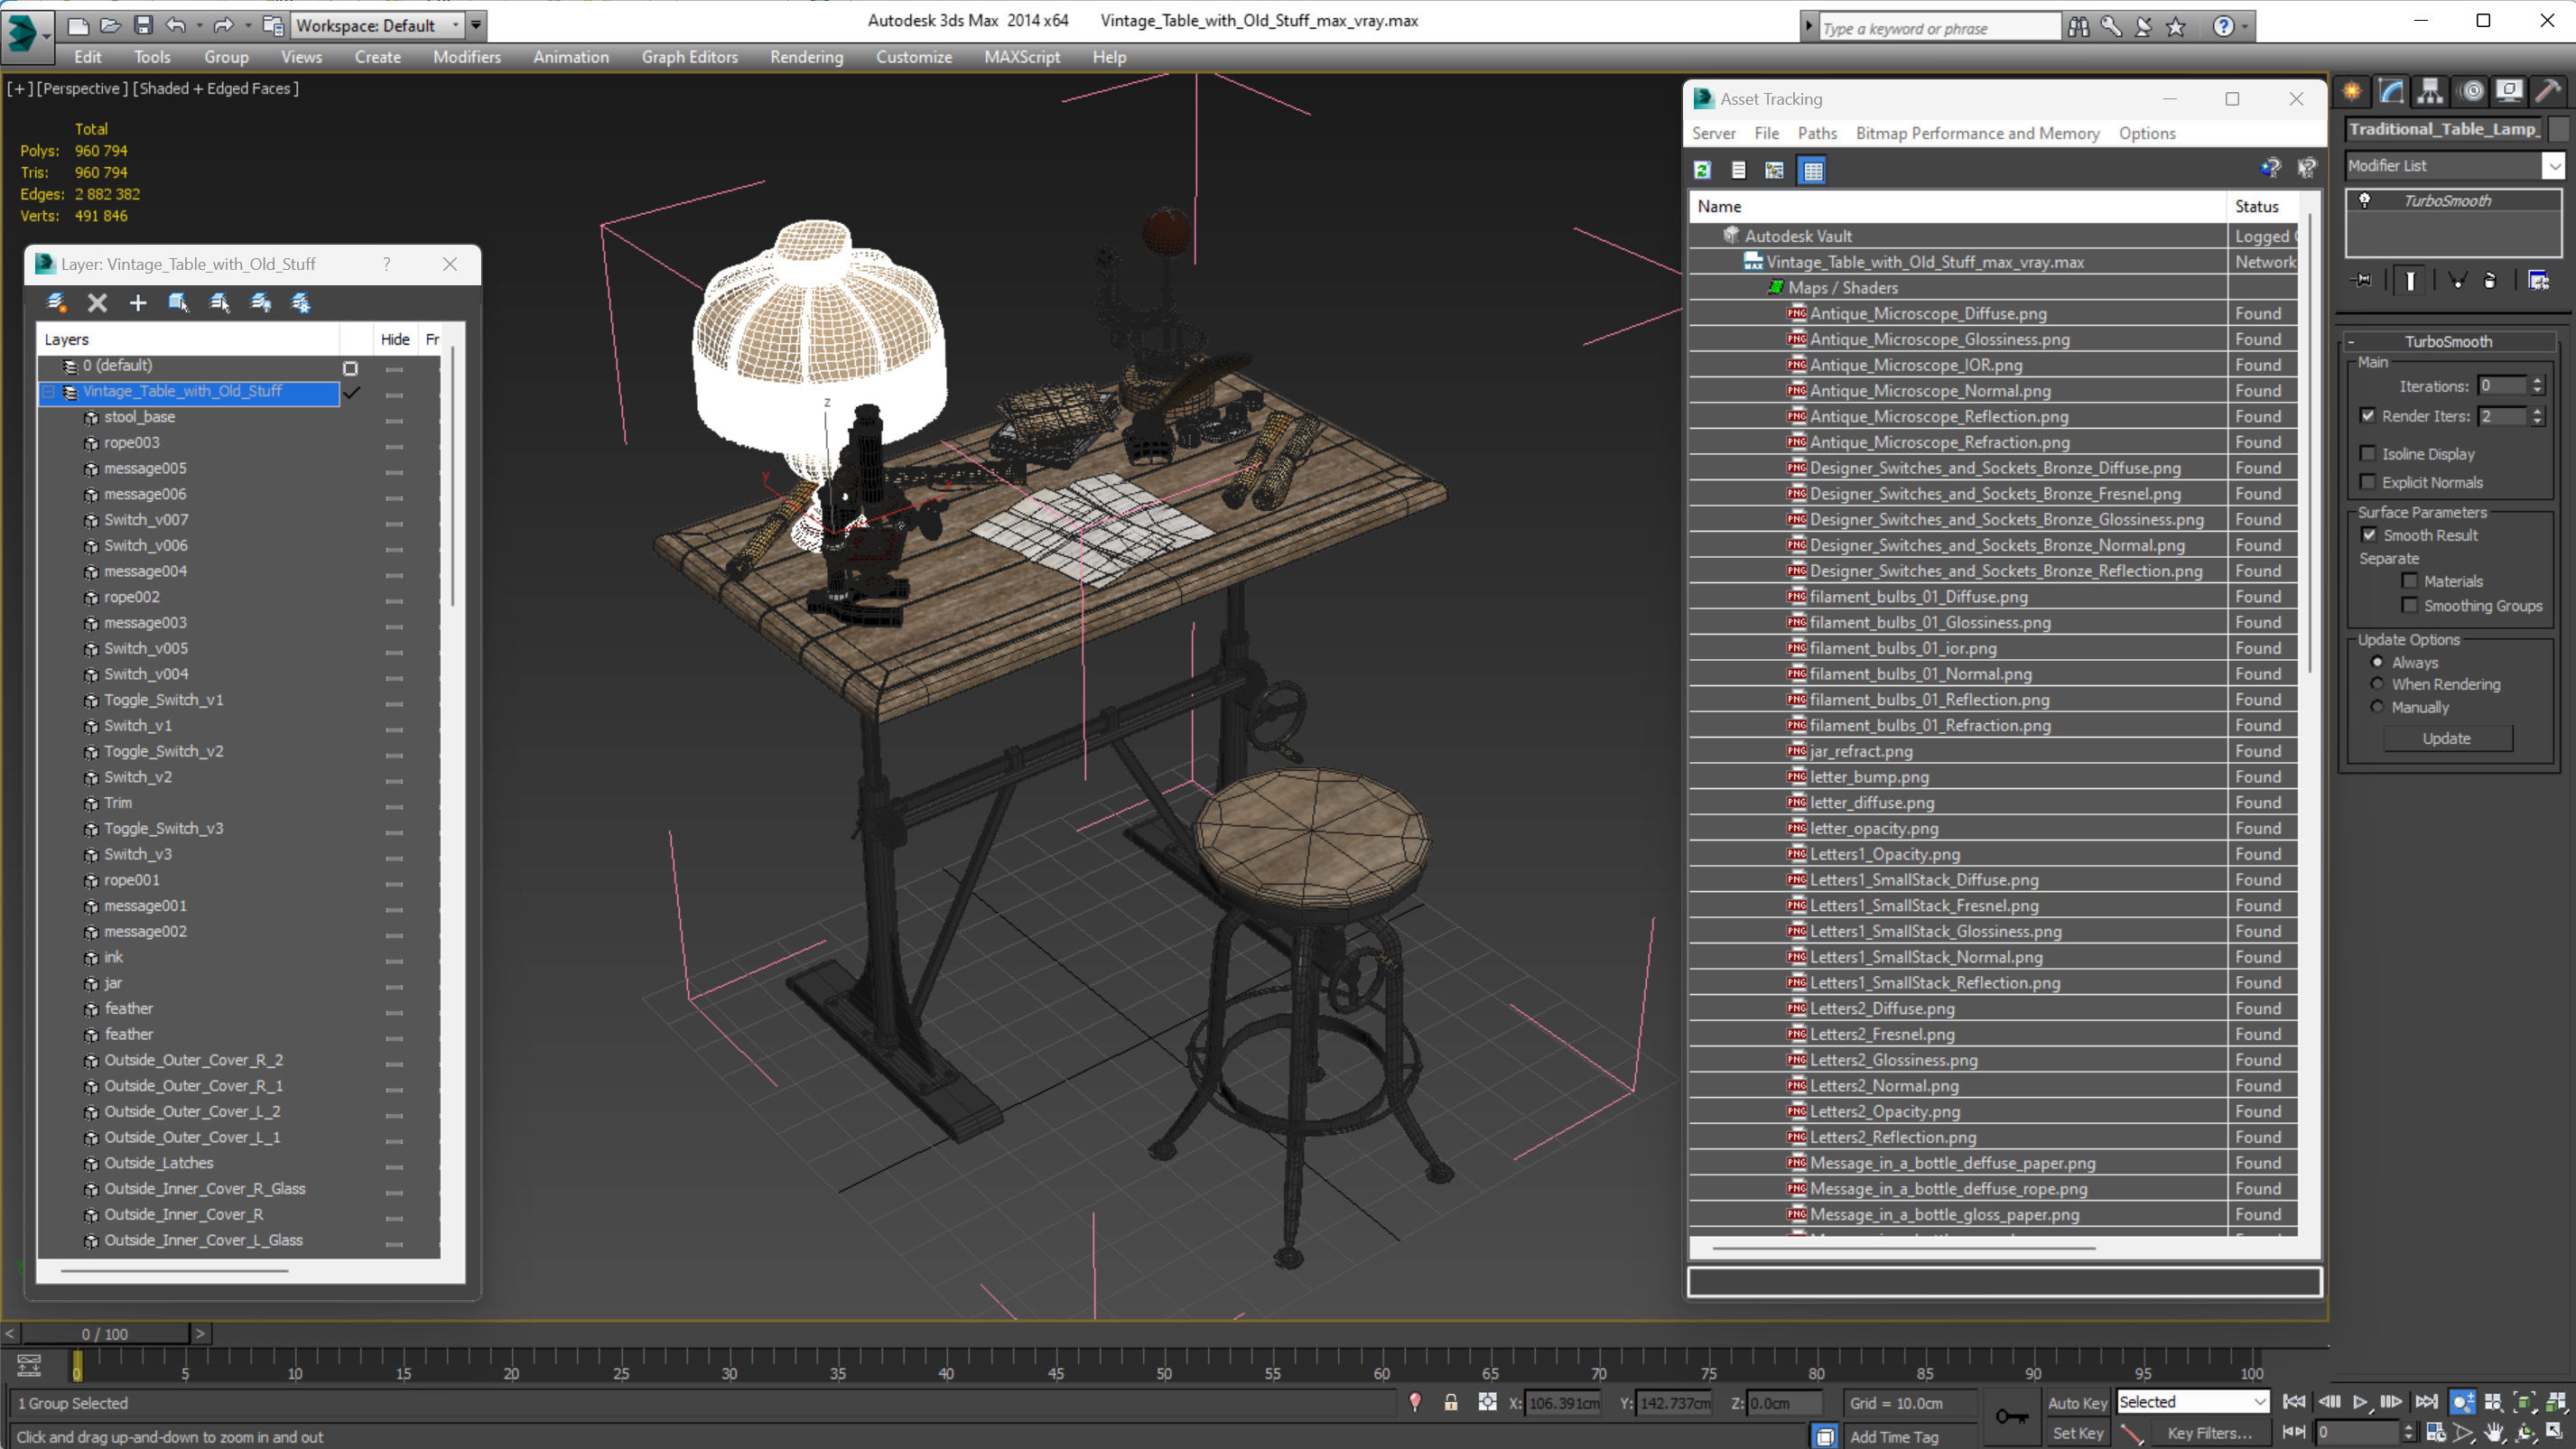
Task: Open the Rendering menu
Action: [x=806, y=57]
